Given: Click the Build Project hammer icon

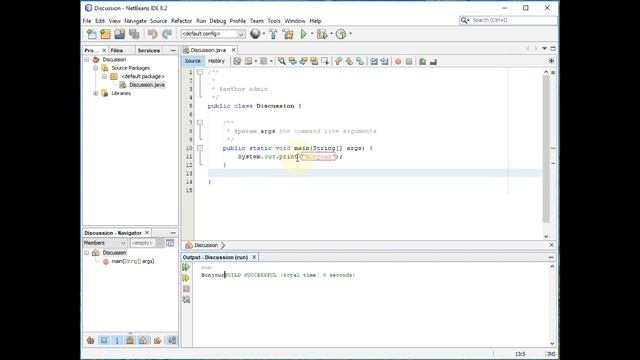Looking at the screenshot, I should click(x=273, y=34).
